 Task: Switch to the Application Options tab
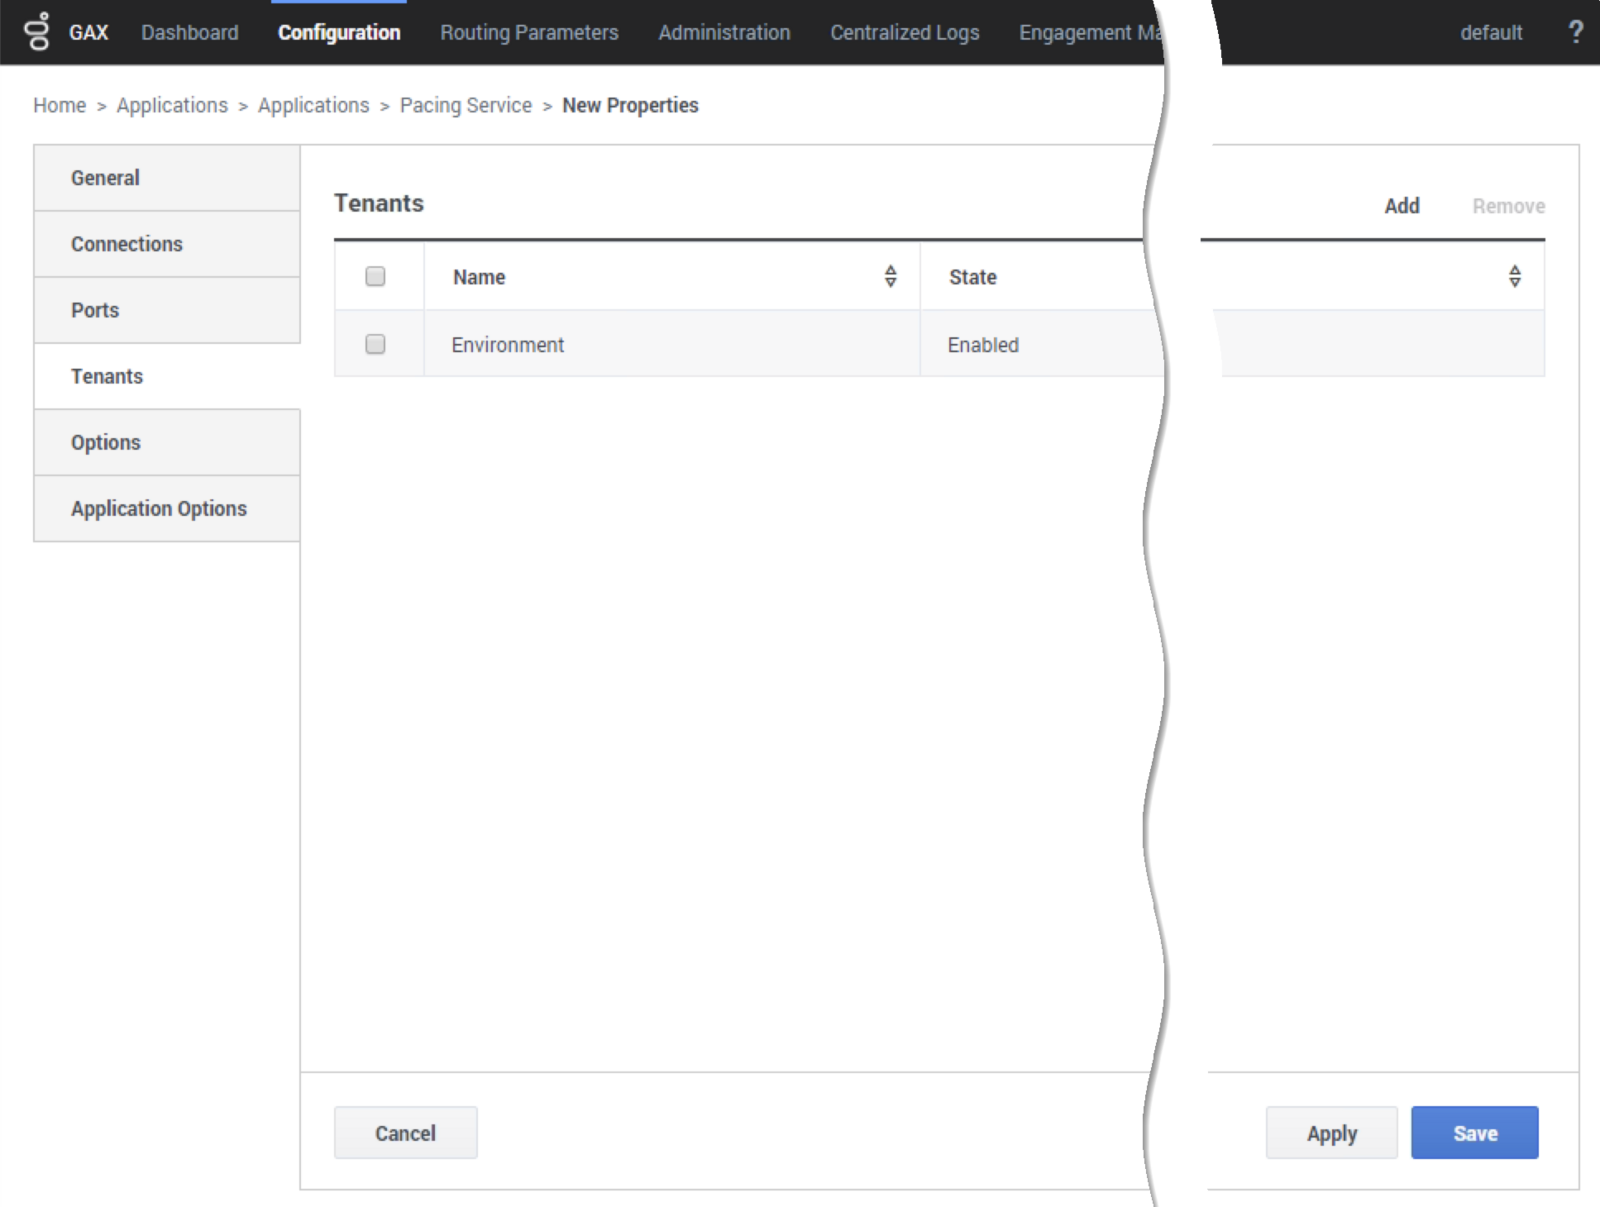(x=167, y=508)
